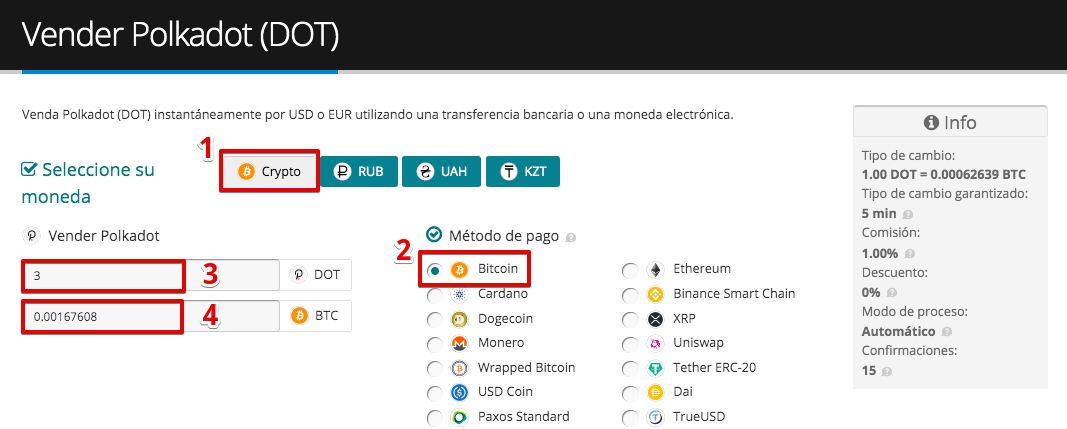Screen dimensions: 1067x429
Task: Click the USD Coin icon
Action: (459, 393)
